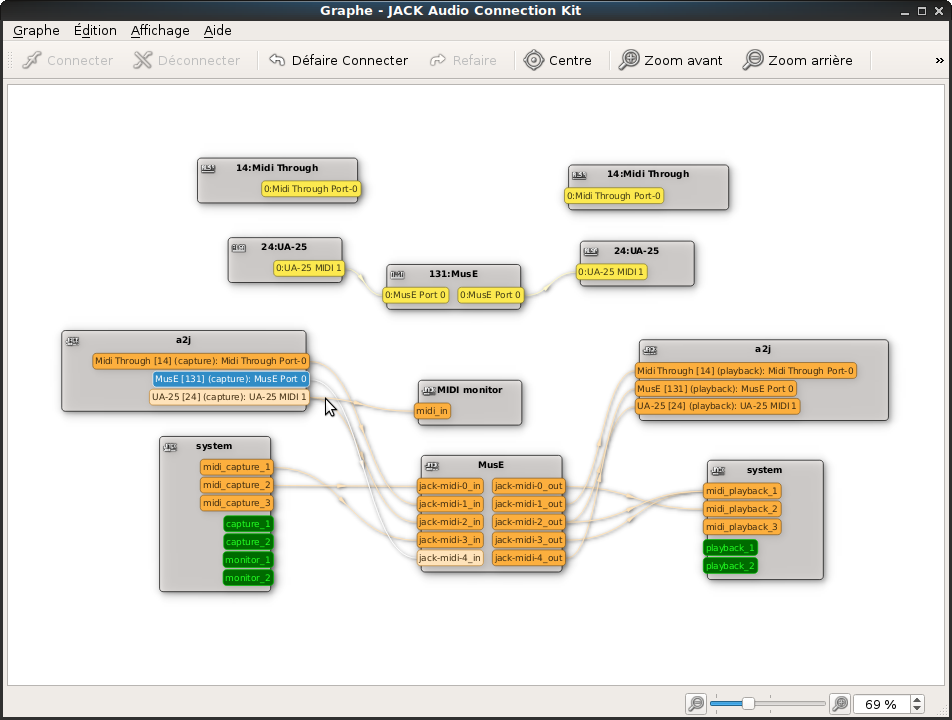Image resolution: width=952 pixels, height=720 pixels.
Task: Select the jack-midi-0_in port
Action: point(450,486)
